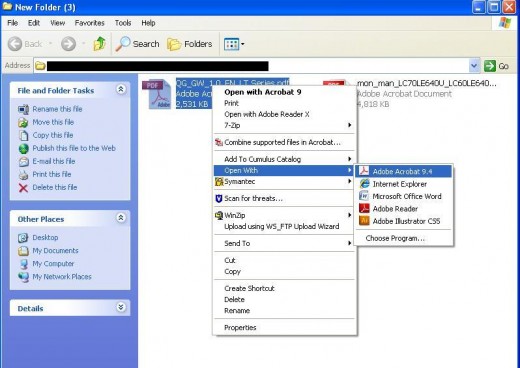The width and height of the screenshot is (520, 368).
Task: Click the blacked-out address path field
Action: point(157,66)
